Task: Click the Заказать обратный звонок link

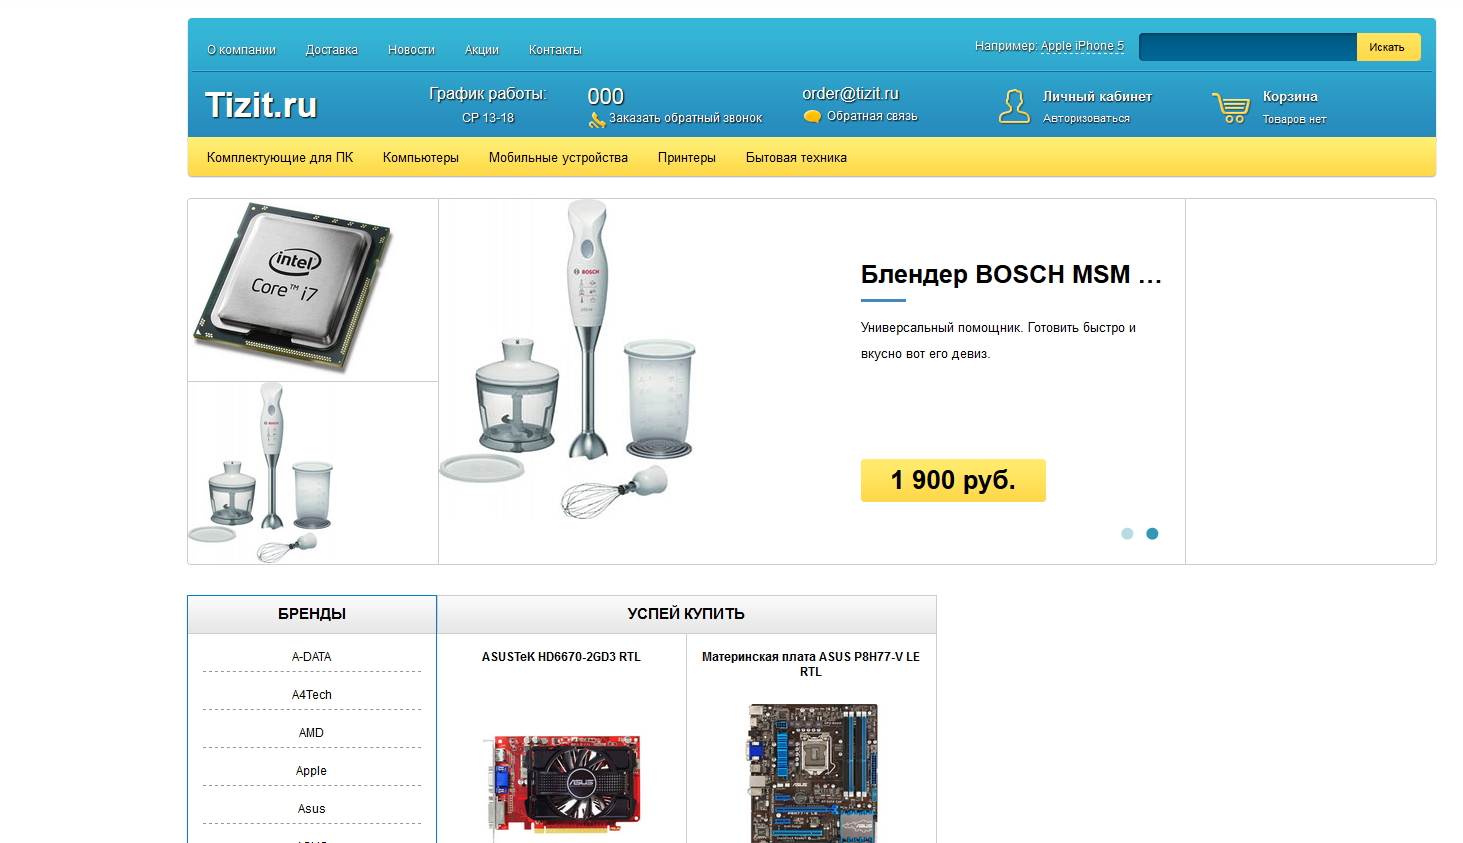Action: [x=686, y=118]
